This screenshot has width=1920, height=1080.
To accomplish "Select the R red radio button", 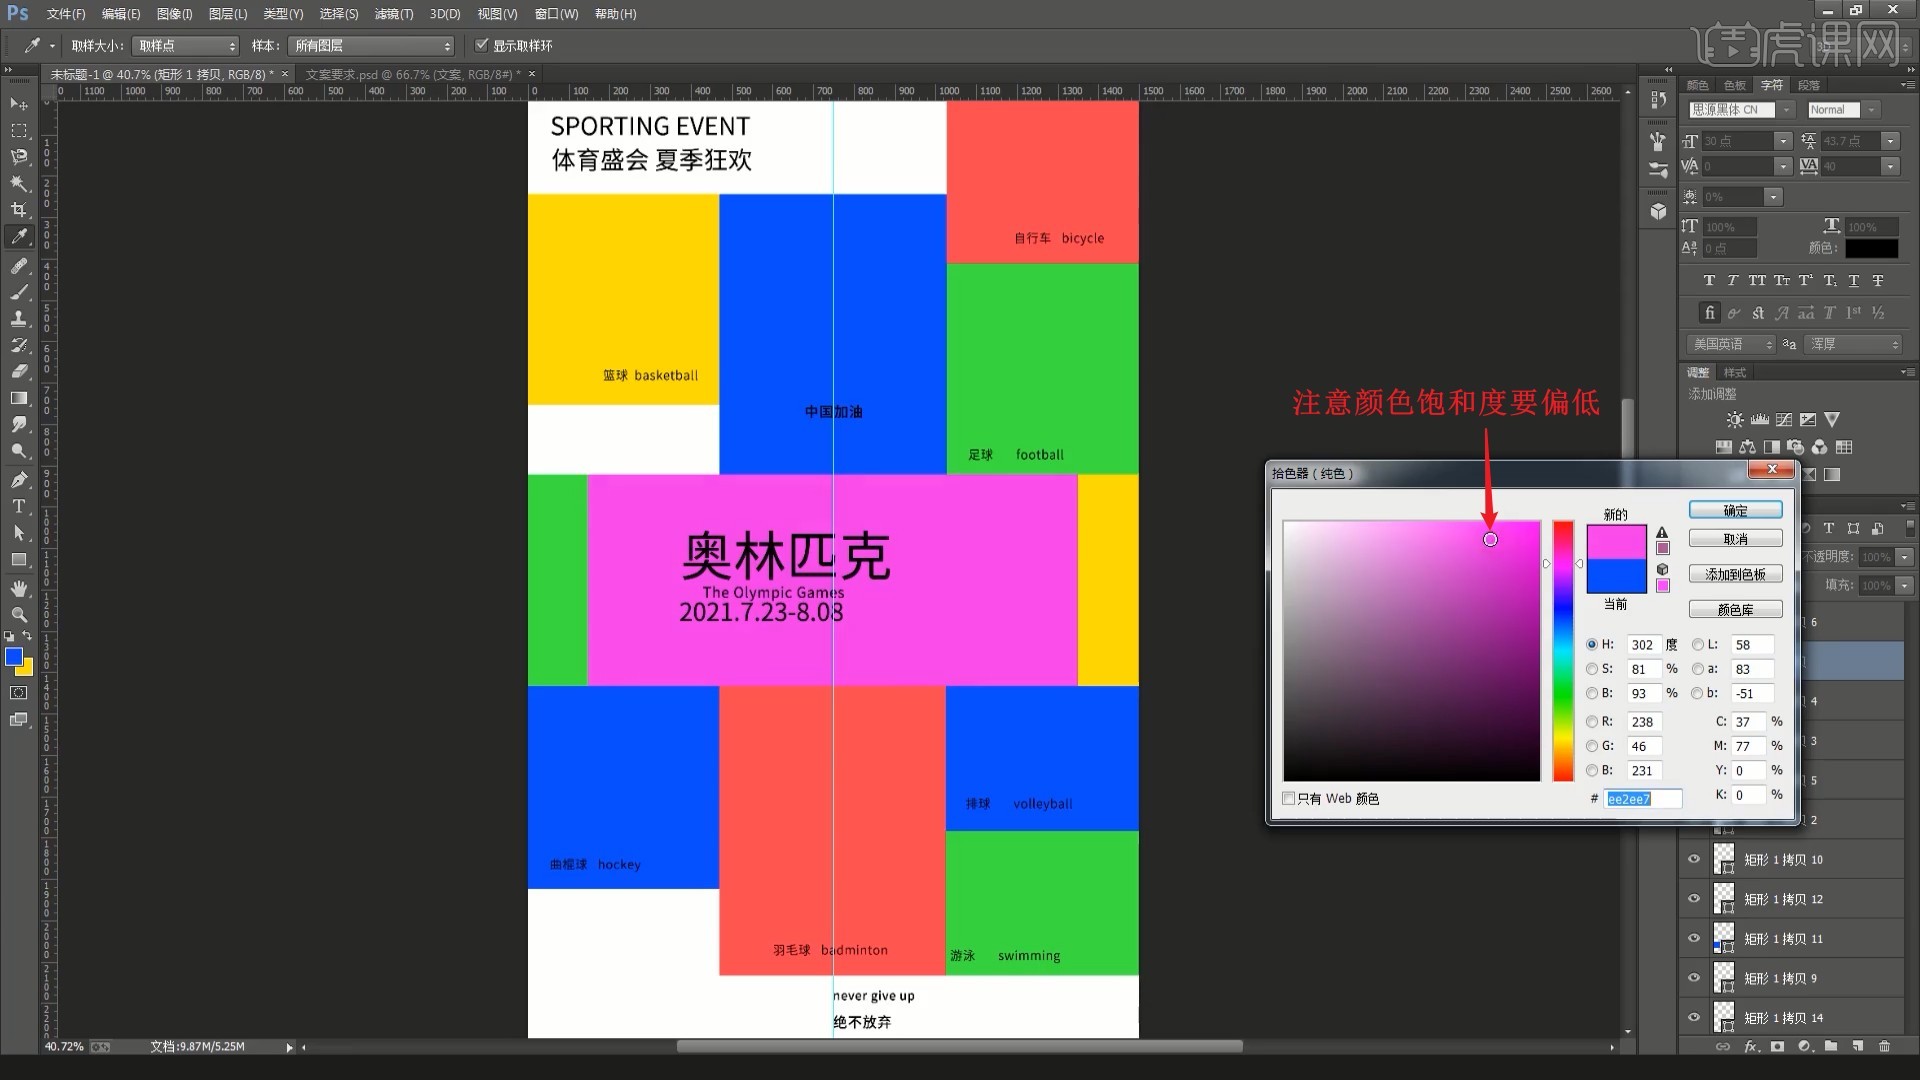I will point(1592,722).
